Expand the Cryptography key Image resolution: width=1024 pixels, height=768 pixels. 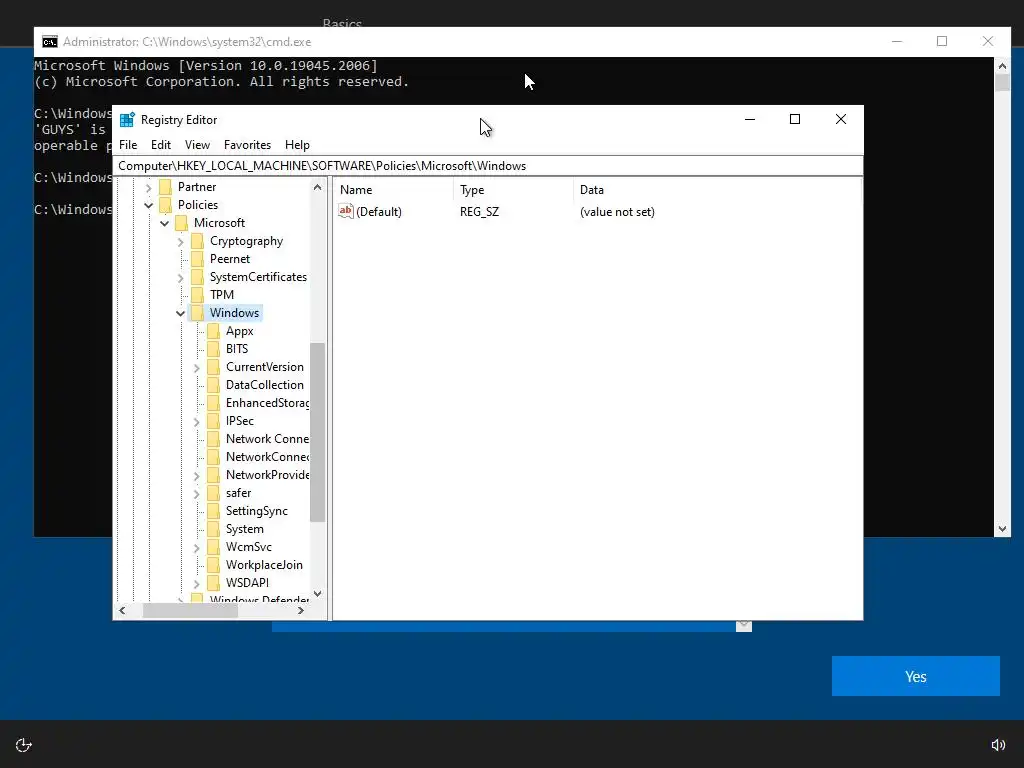[181, 242]
